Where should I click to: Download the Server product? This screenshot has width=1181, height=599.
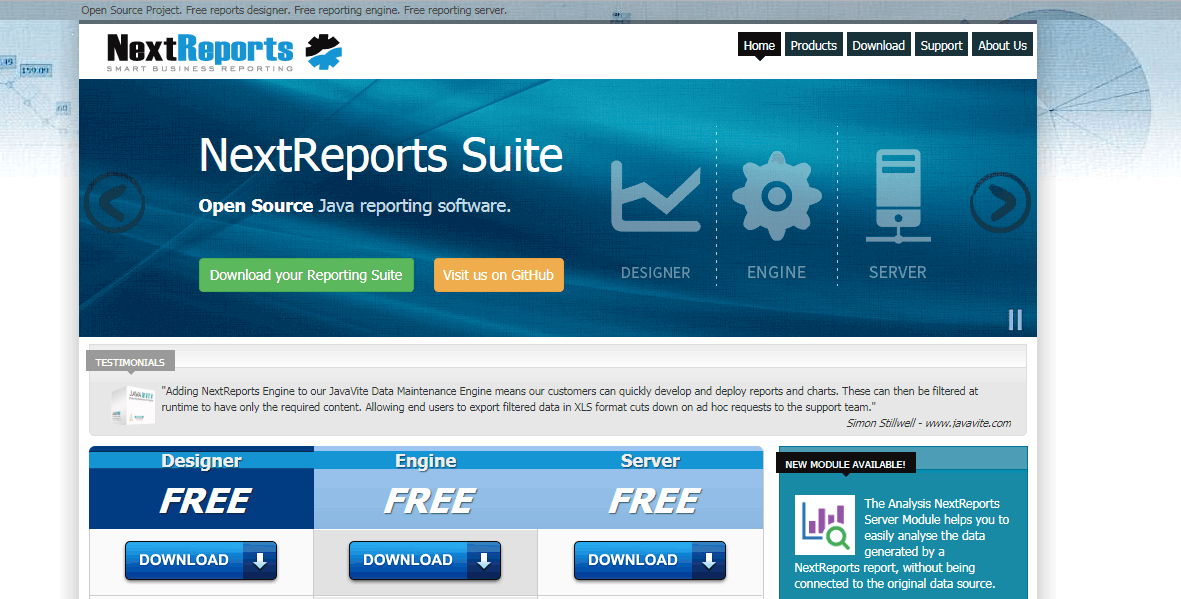click(x=650, y=561)
